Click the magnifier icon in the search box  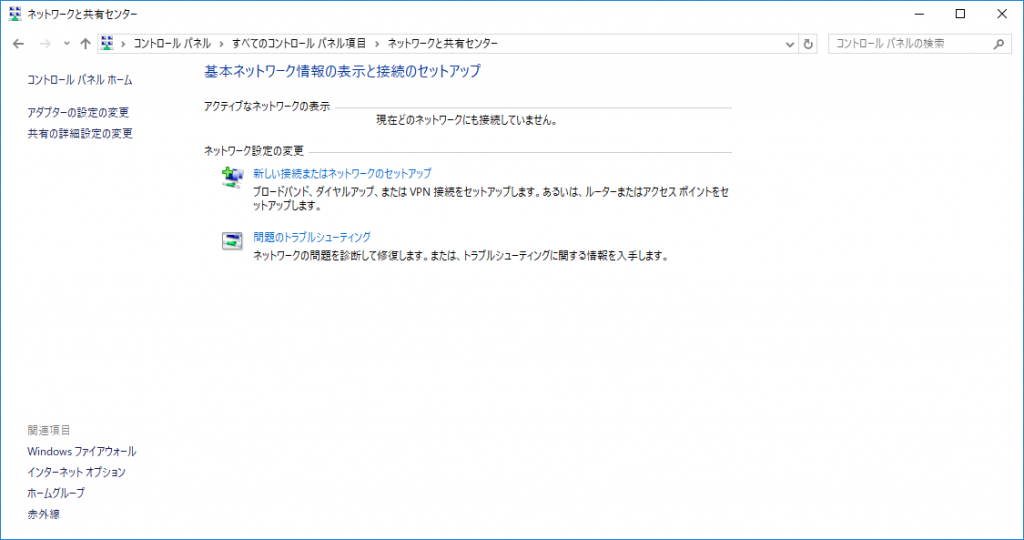(998, 44)
